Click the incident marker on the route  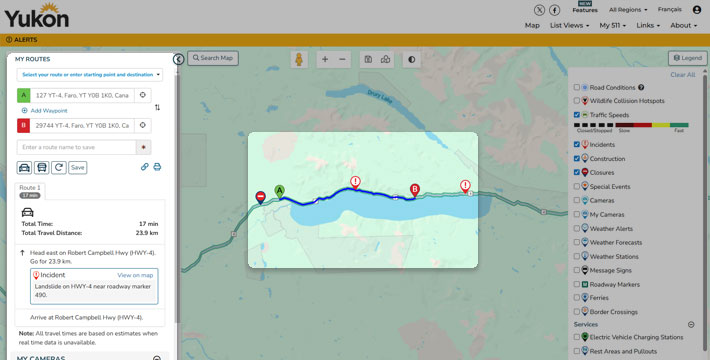355,182
